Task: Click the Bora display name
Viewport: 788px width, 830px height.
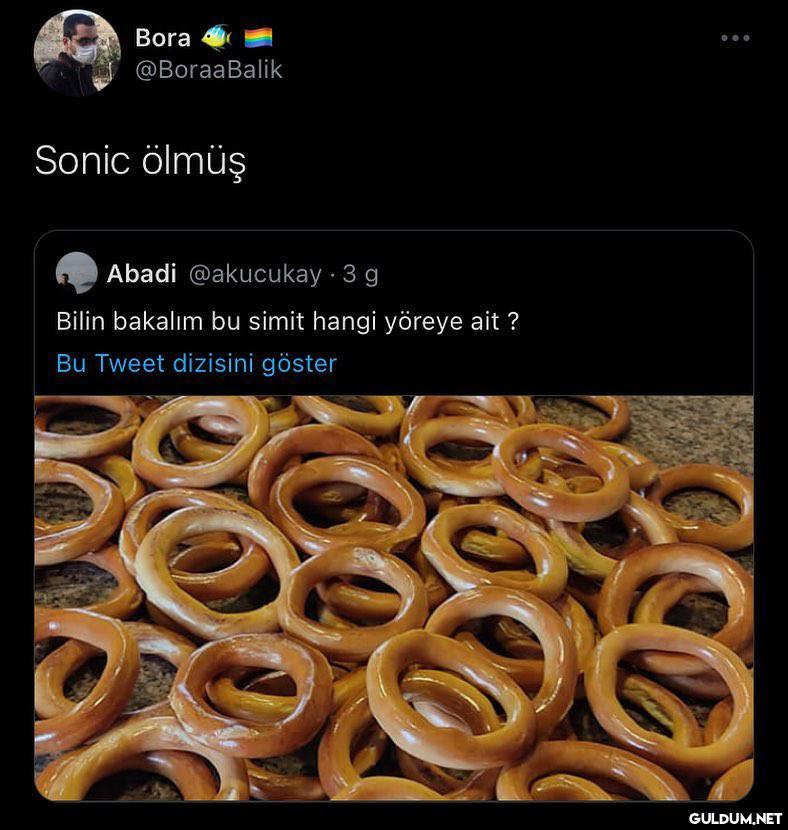Action: click(x=162, y=38)
